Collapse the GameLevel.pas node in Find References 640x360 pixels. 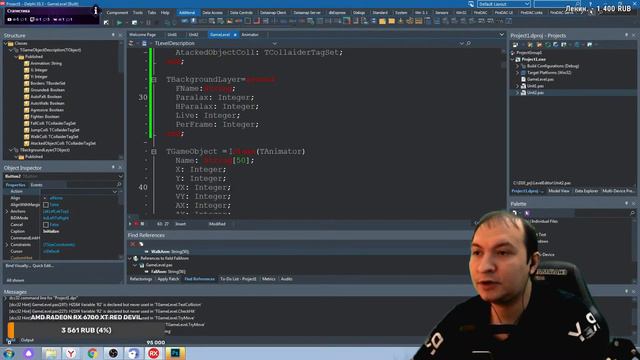point(135,265)
